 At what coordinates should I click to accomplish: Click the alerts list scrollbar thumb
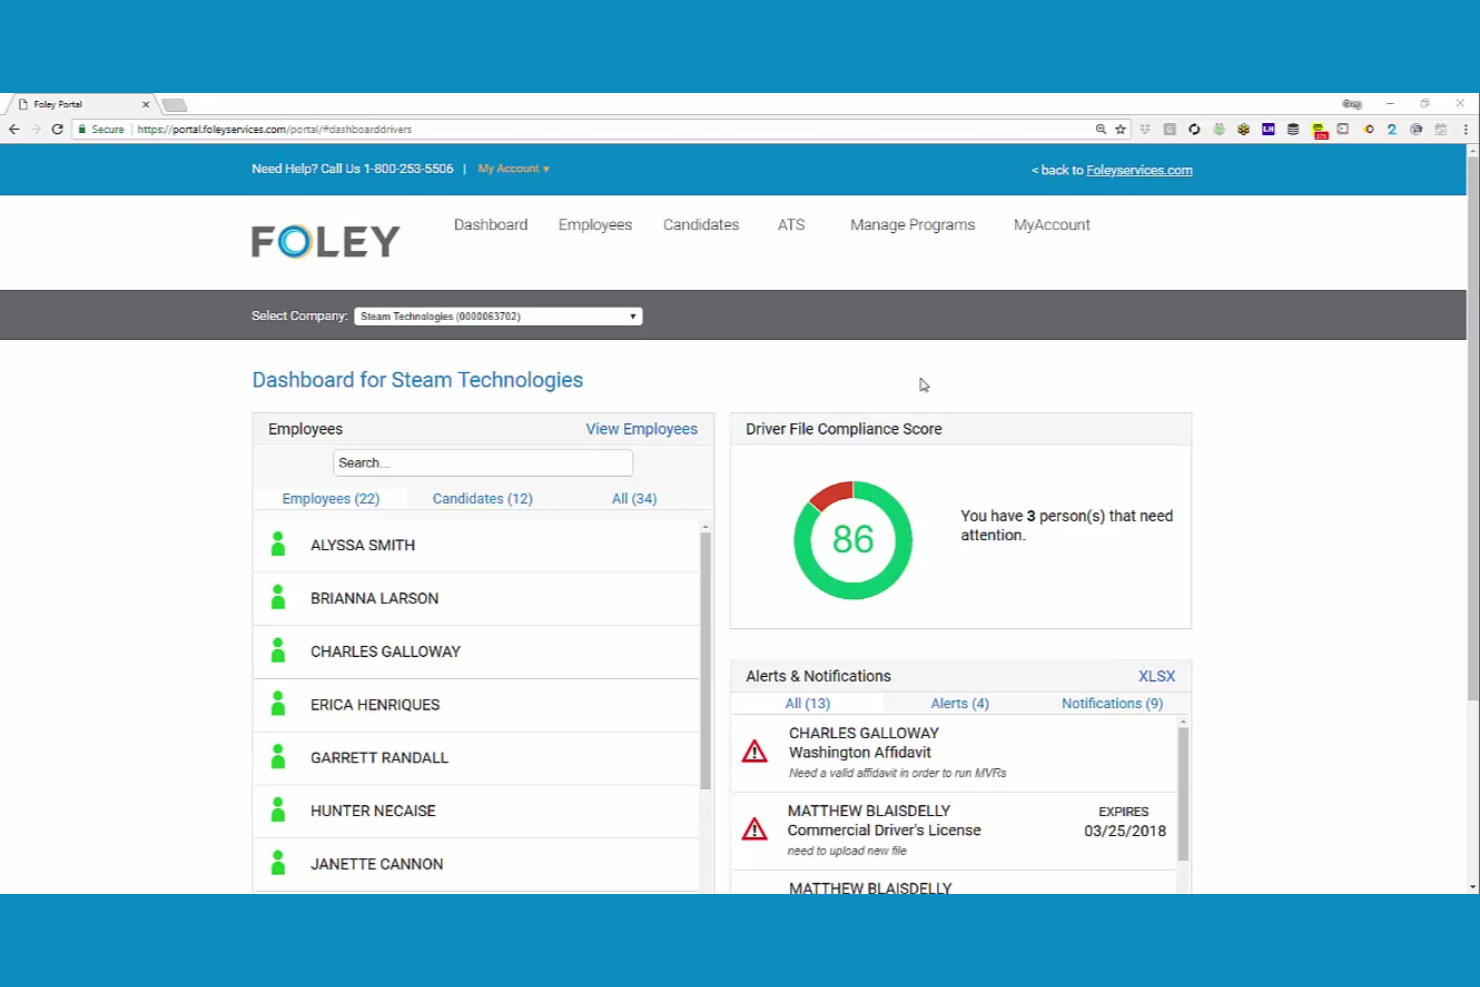click(1183, 794)
